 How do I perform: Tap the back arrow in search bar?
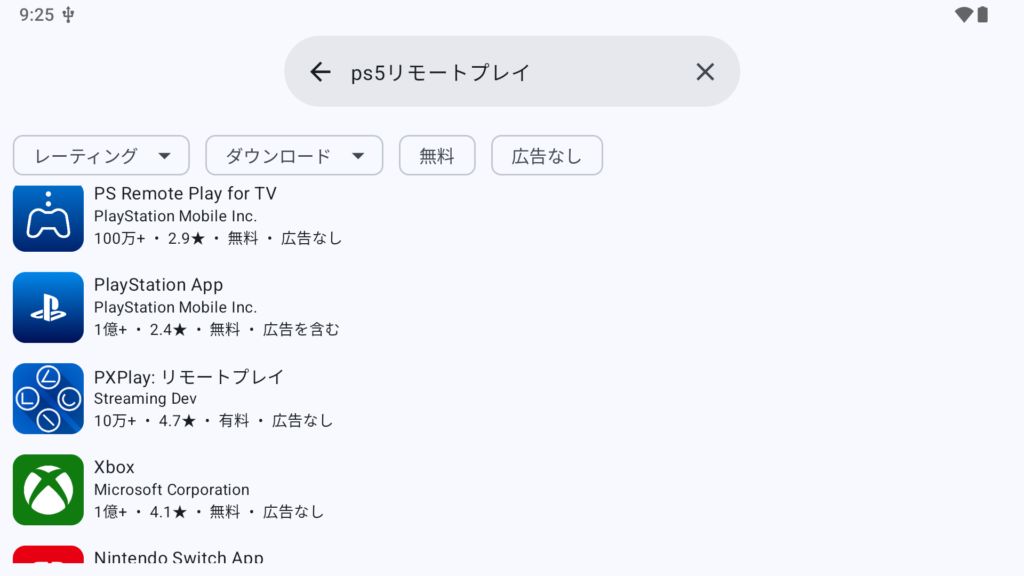click(x=320, y=72)
